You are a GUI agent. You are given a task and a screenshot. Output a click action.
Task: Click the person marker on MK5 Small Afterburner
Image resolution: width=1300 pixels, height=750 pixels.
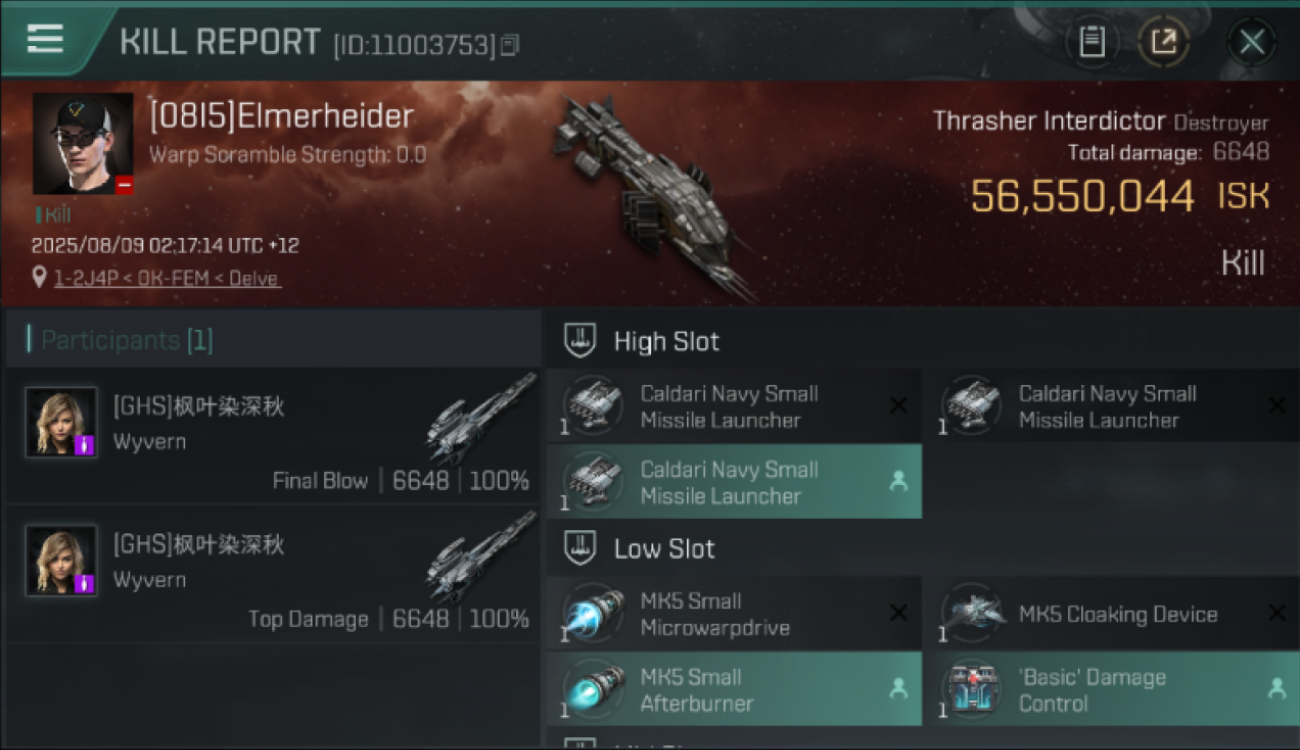pos(898,688)
